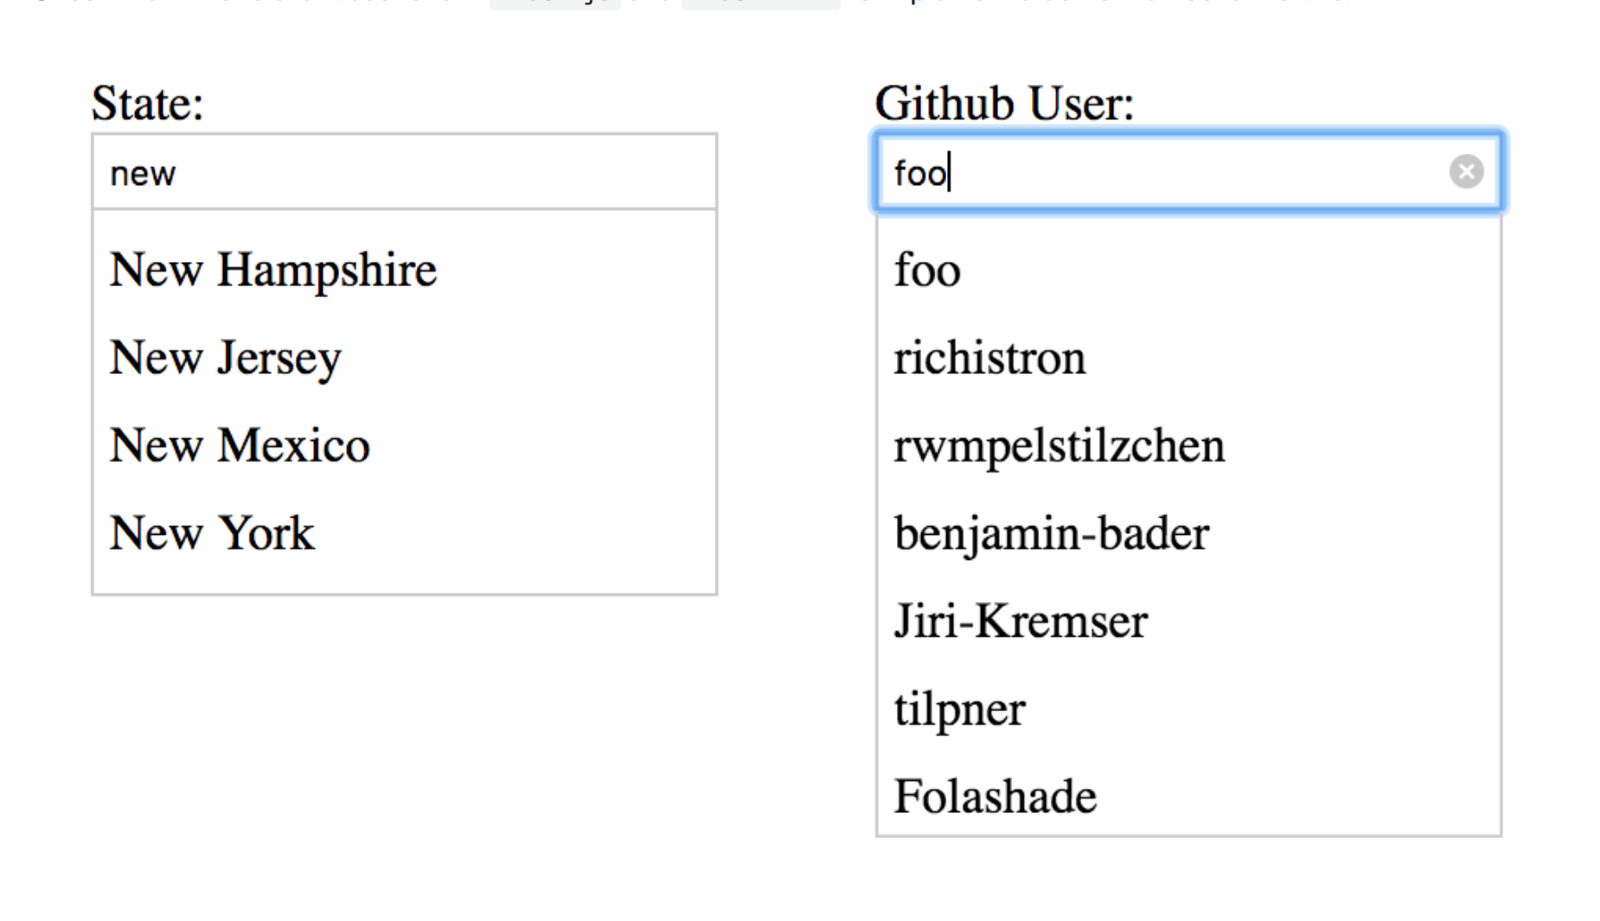Viewport: 1600px width, 921px height.
Task: Select richistron from the user list
Action: (x=989, y=358)
